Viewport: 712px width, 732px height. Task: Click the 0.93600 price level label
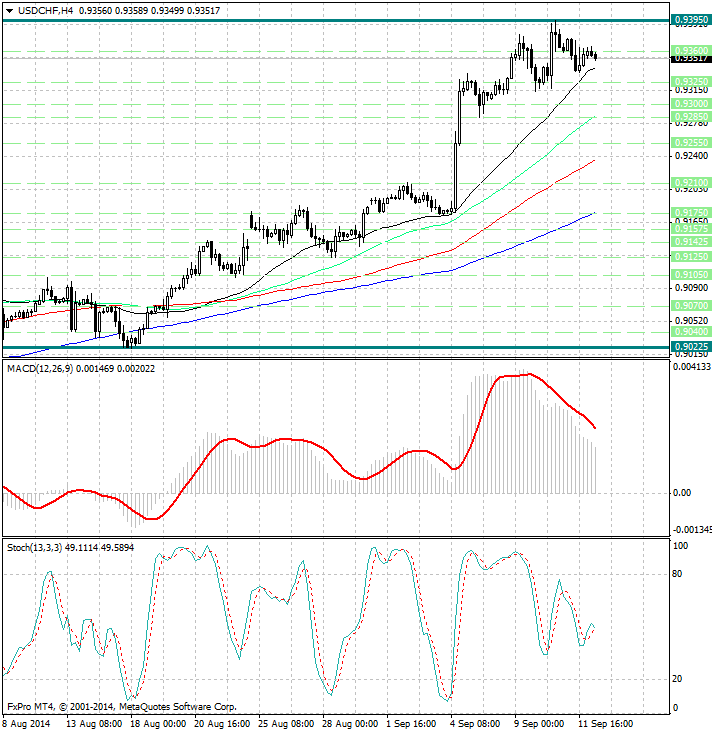pos(691,50)
